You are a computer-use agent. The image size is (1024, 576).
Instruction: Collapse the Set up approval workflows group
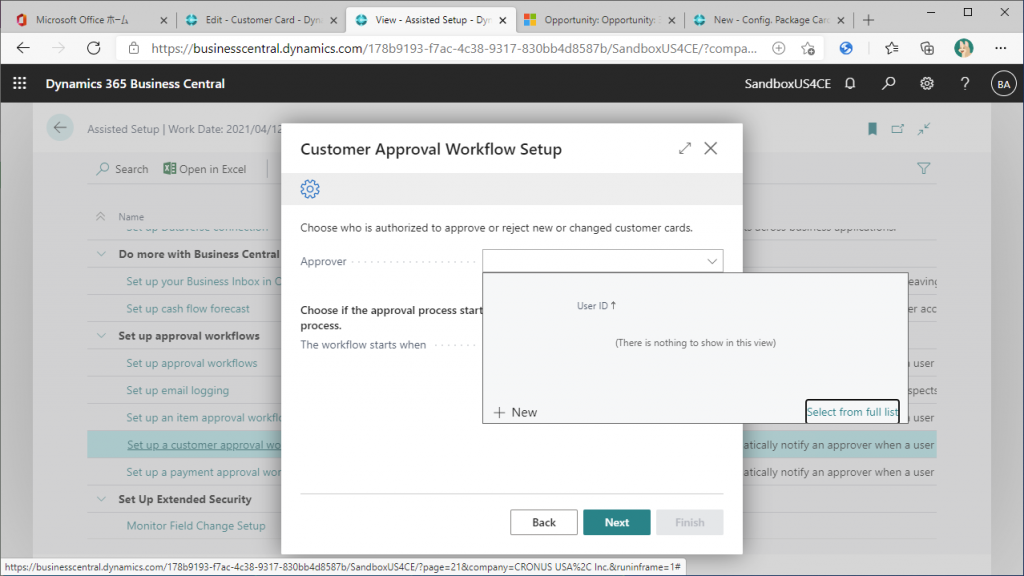(100, 336)
